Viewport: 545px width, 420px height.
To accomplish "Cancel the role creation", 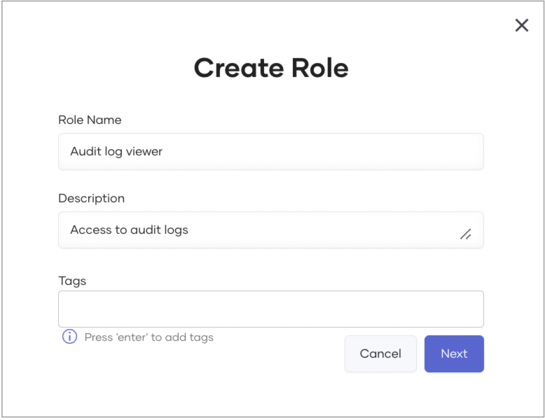I will point(380,354).
